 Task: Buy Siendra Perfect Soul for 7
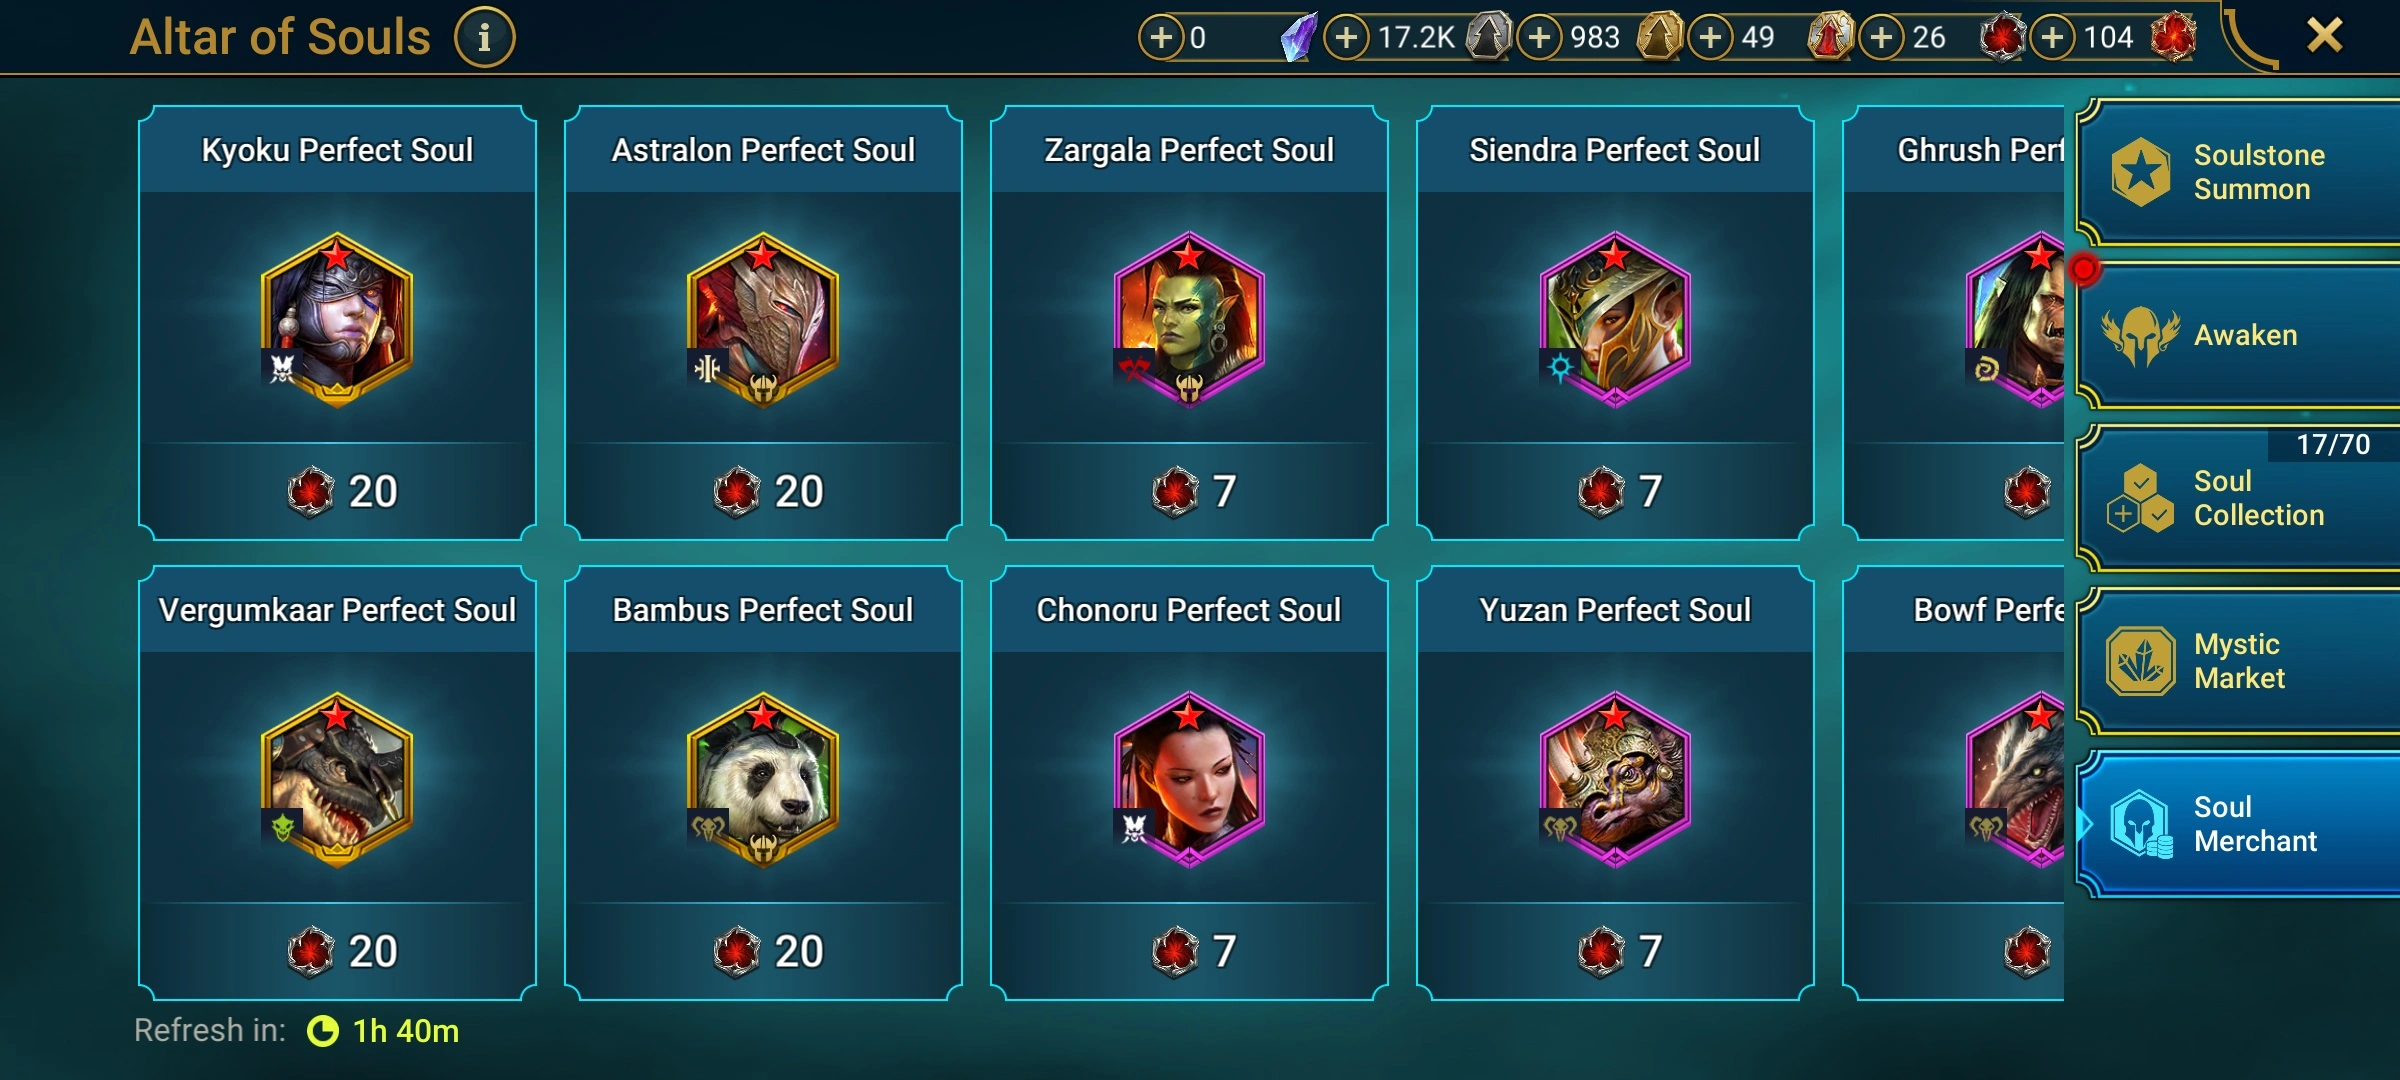[x=1615, y=491]
